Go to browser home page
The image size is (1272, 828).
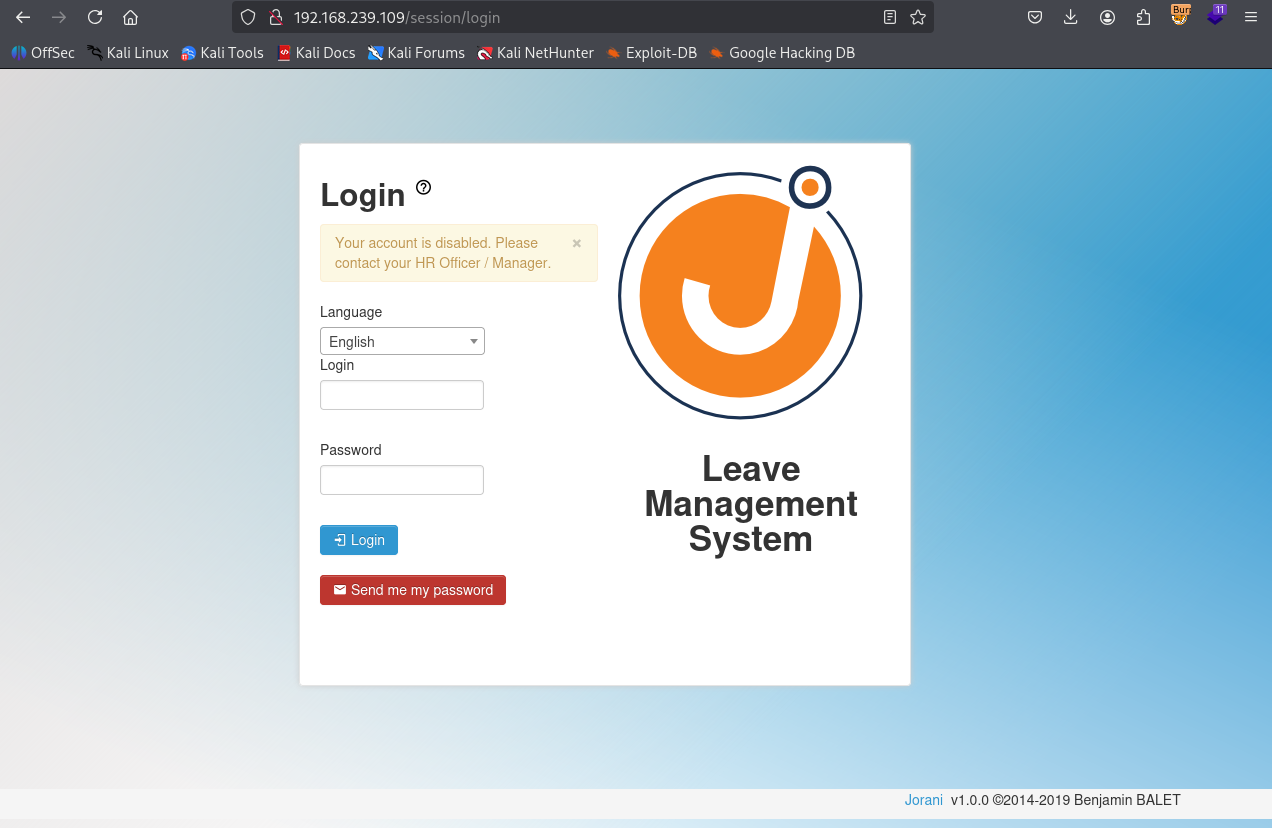[130, 17]
